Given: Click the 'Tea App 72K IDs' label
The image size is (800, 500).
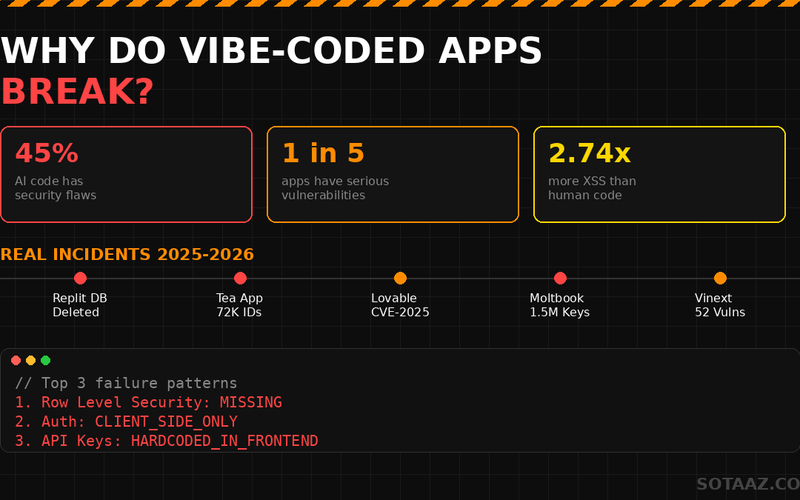Looking at the screenshot, I should click(x=239, y=305).
